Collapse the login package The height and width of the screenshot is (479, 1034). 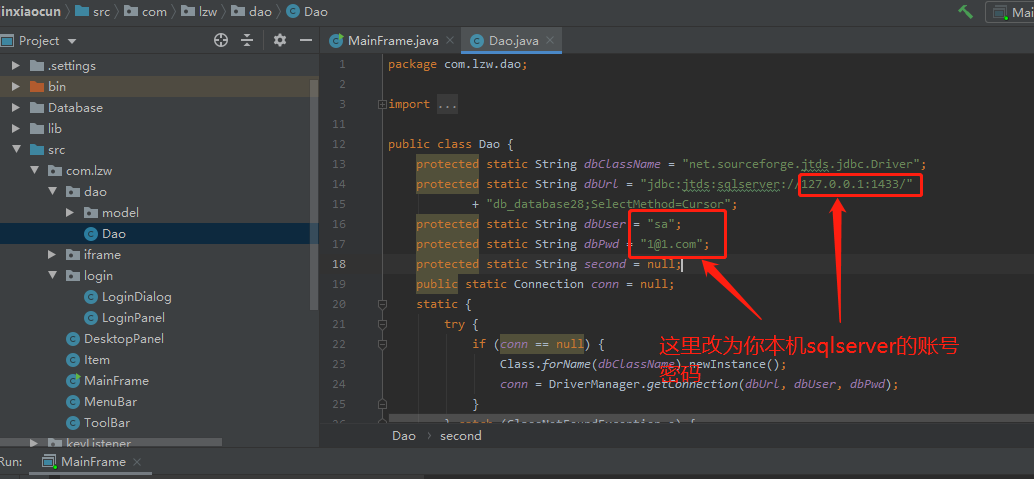click(53, 276)
